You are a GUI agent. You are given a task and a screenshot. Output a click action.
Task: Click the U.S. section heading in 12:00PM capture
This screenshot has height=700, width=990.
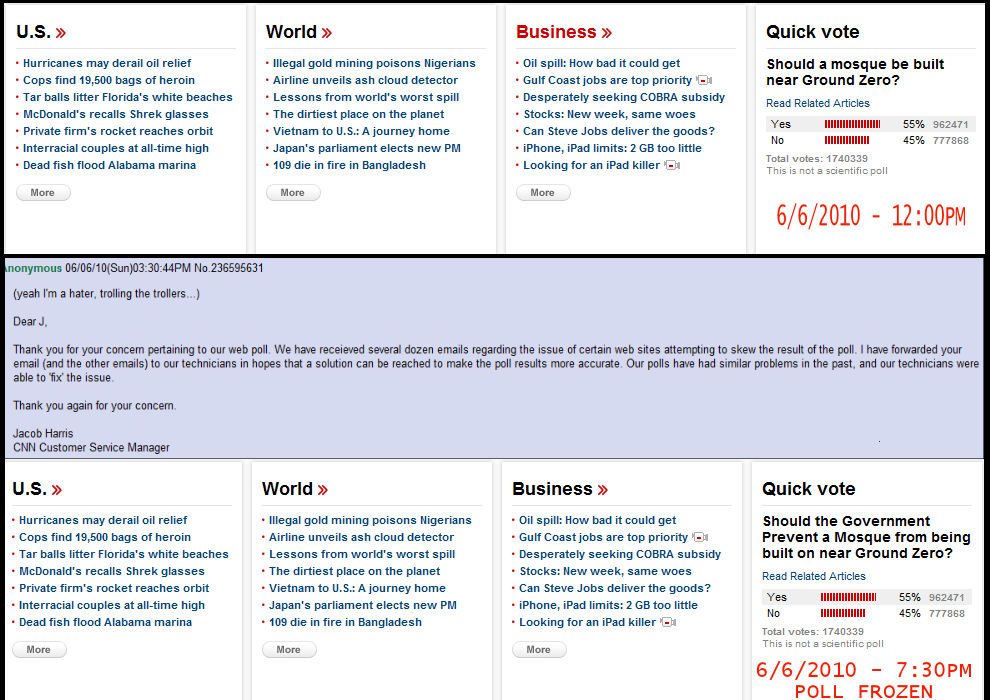click(x=41, y=32)
